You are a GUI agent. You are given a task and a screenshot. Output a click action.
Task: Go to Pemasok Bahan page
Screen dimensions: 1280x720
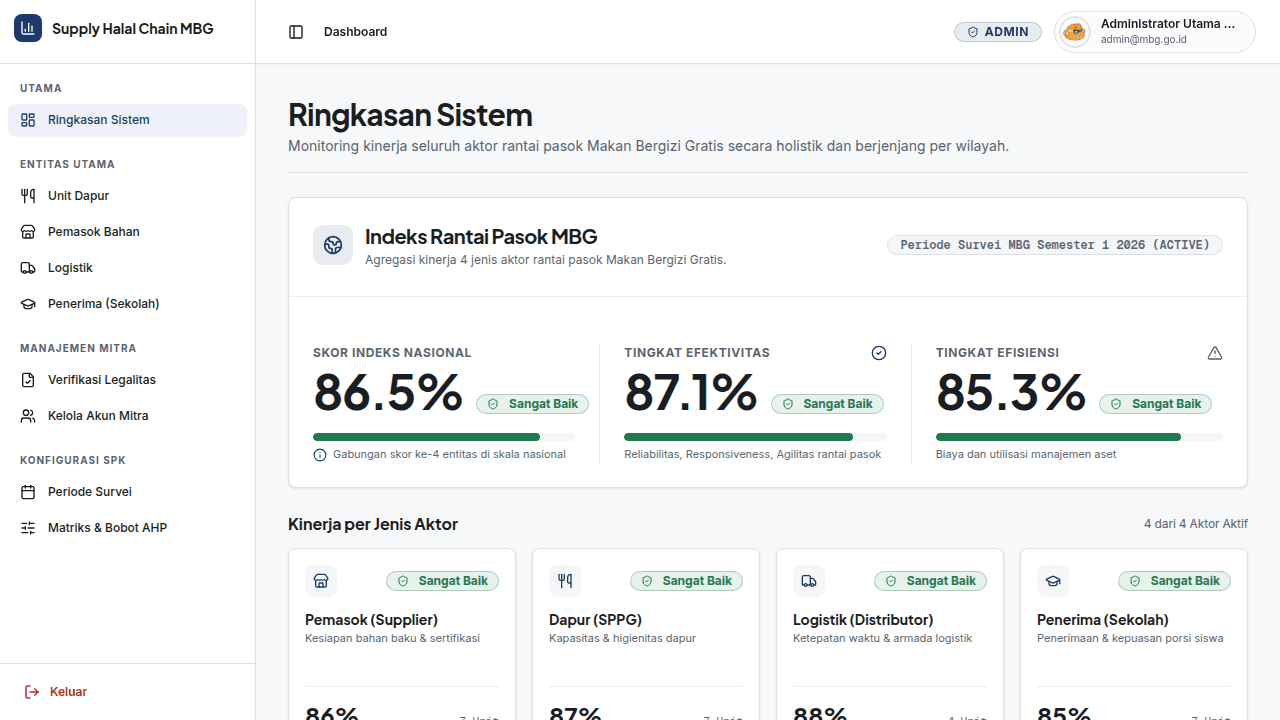point(127,232)
